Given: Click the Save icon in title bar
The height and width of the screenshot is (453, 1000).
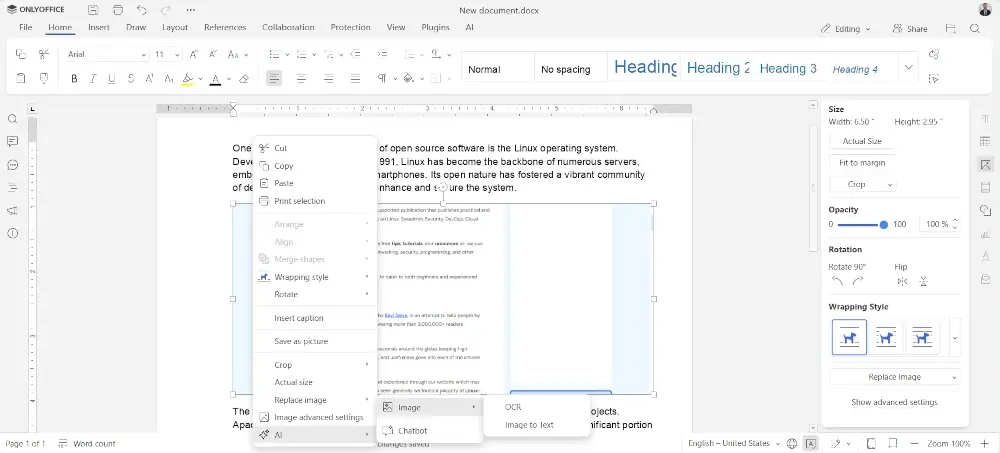Looking at the screenshot, I should click(92, 10).
